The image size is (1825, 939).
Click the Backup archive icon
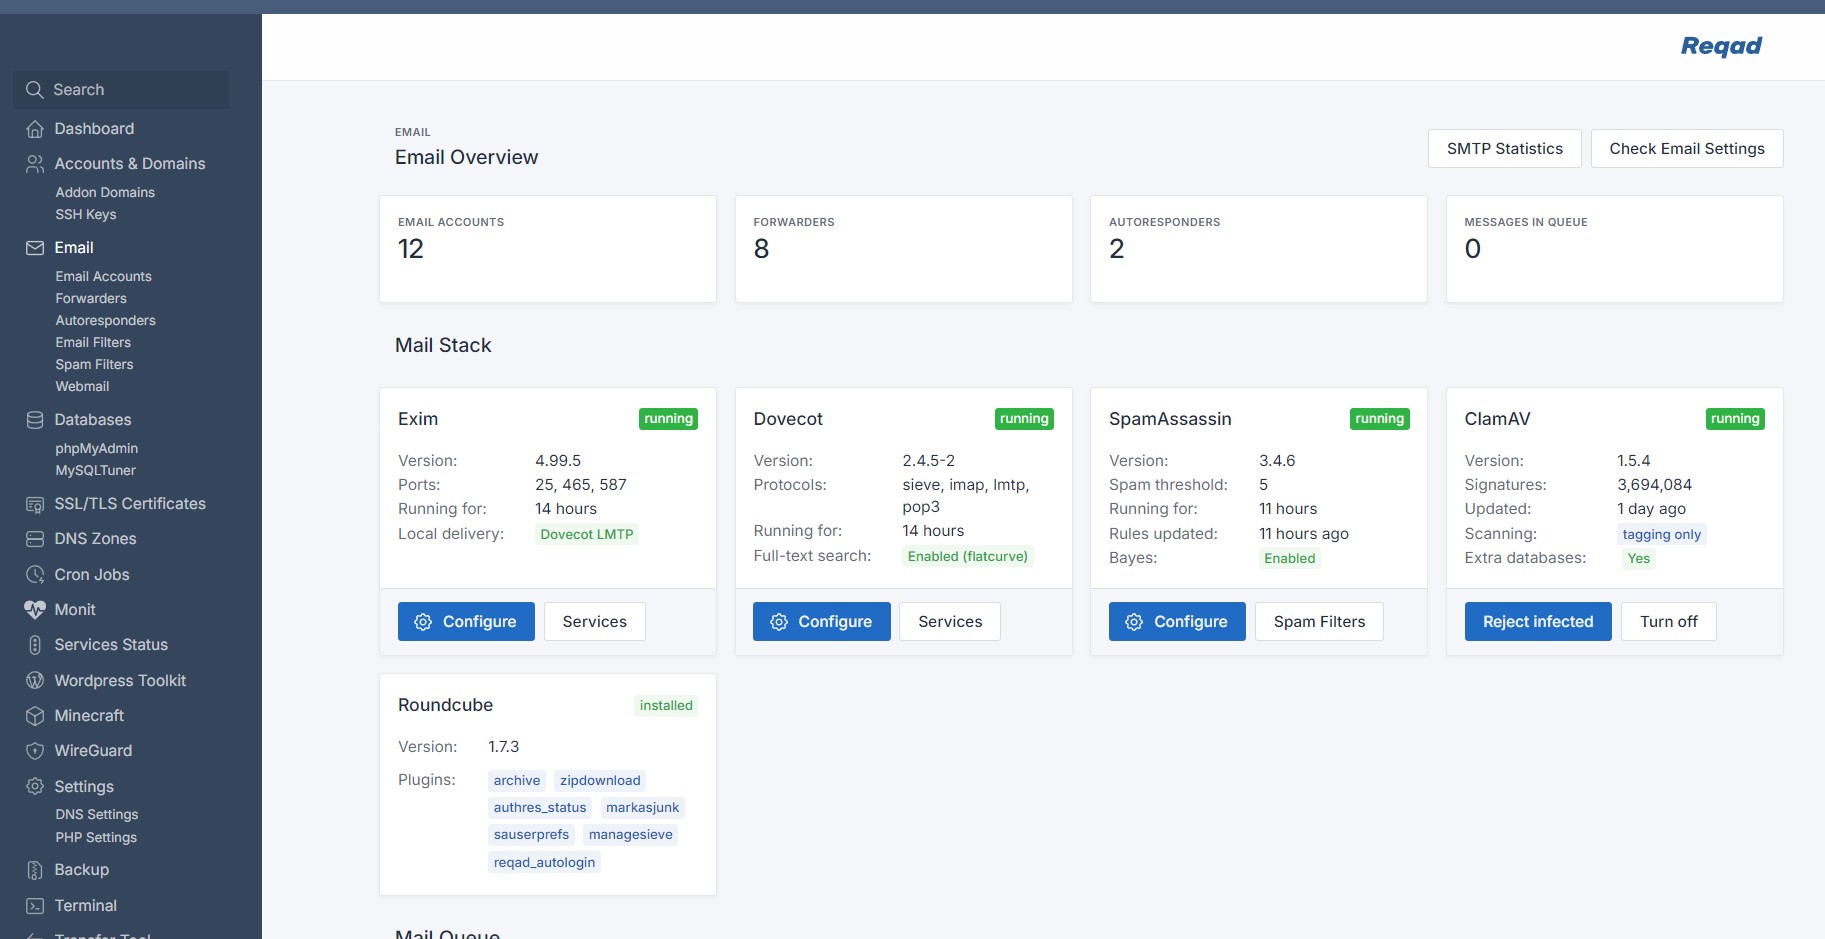pyautogui.click(x=35, y=870)
